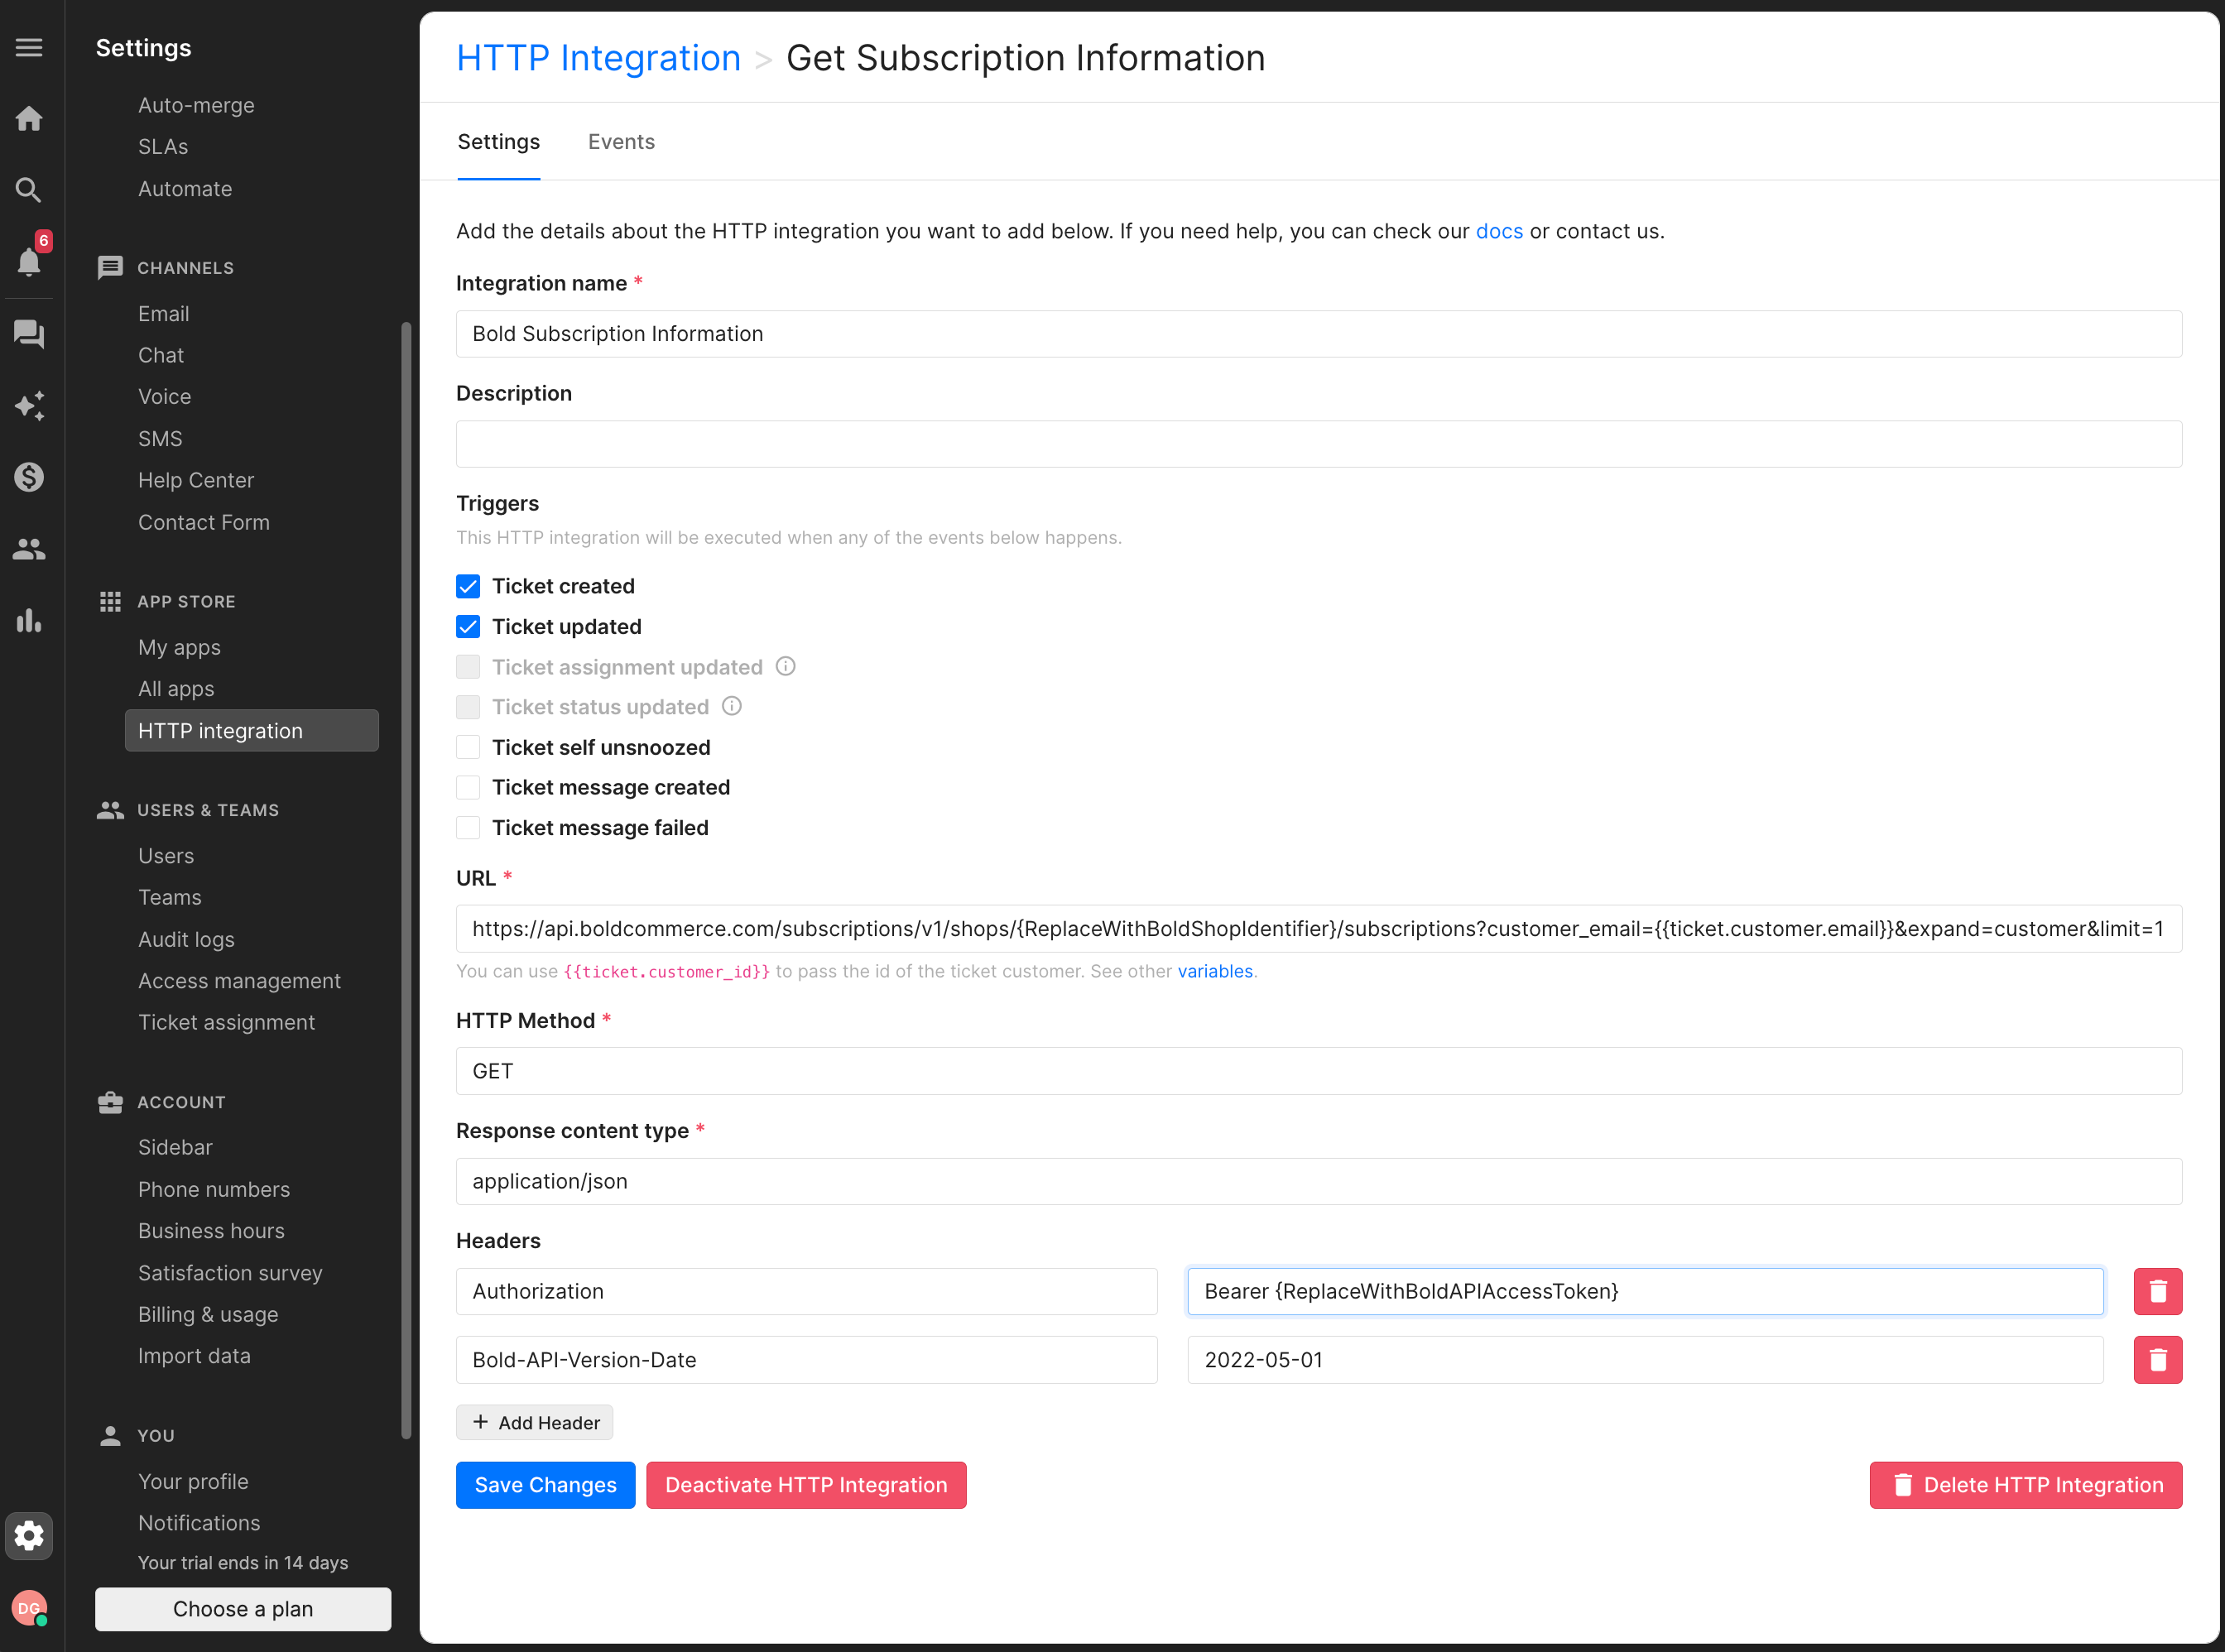This screenshot has width=2225, height=1652.
Task: Click the Account briefcase icon
Action: tap(110, 1102)
